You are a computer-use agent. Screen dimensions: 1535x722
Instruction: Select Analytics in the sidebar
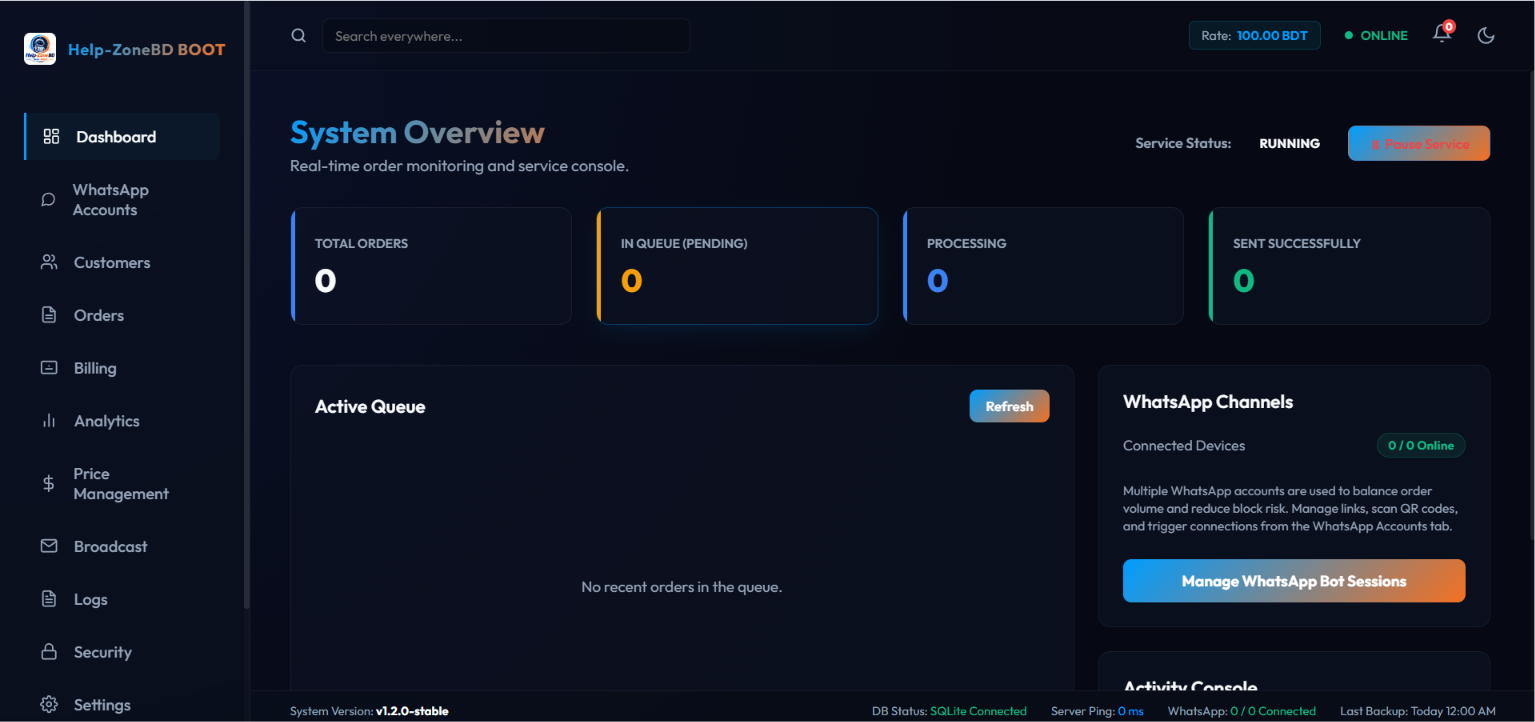[x=122, y=421]
